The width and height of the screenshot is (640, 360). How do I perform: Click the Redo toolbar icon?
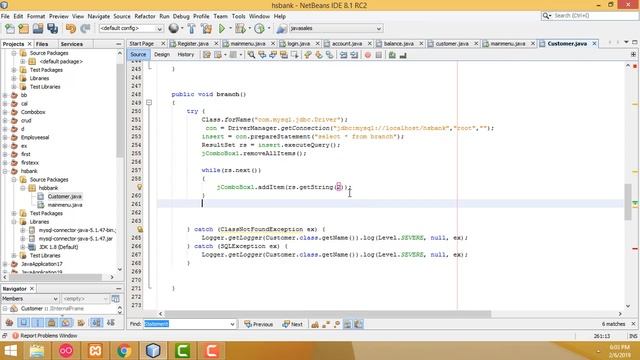pyautogui.click(x=85, y=29)
